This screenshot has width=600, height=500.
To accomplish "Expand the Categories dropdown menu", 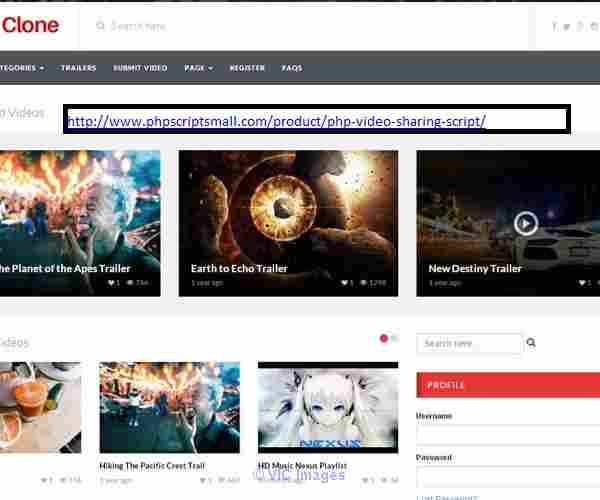I will (22, 68).
